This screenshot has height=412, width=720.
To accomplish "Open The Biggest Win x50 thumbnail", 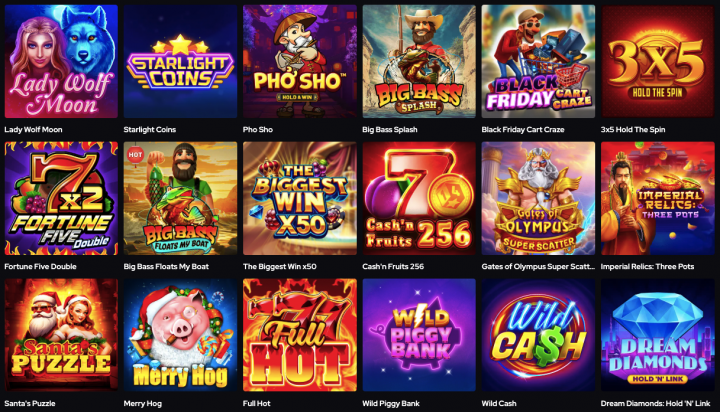I will click(x=300, y=198).
